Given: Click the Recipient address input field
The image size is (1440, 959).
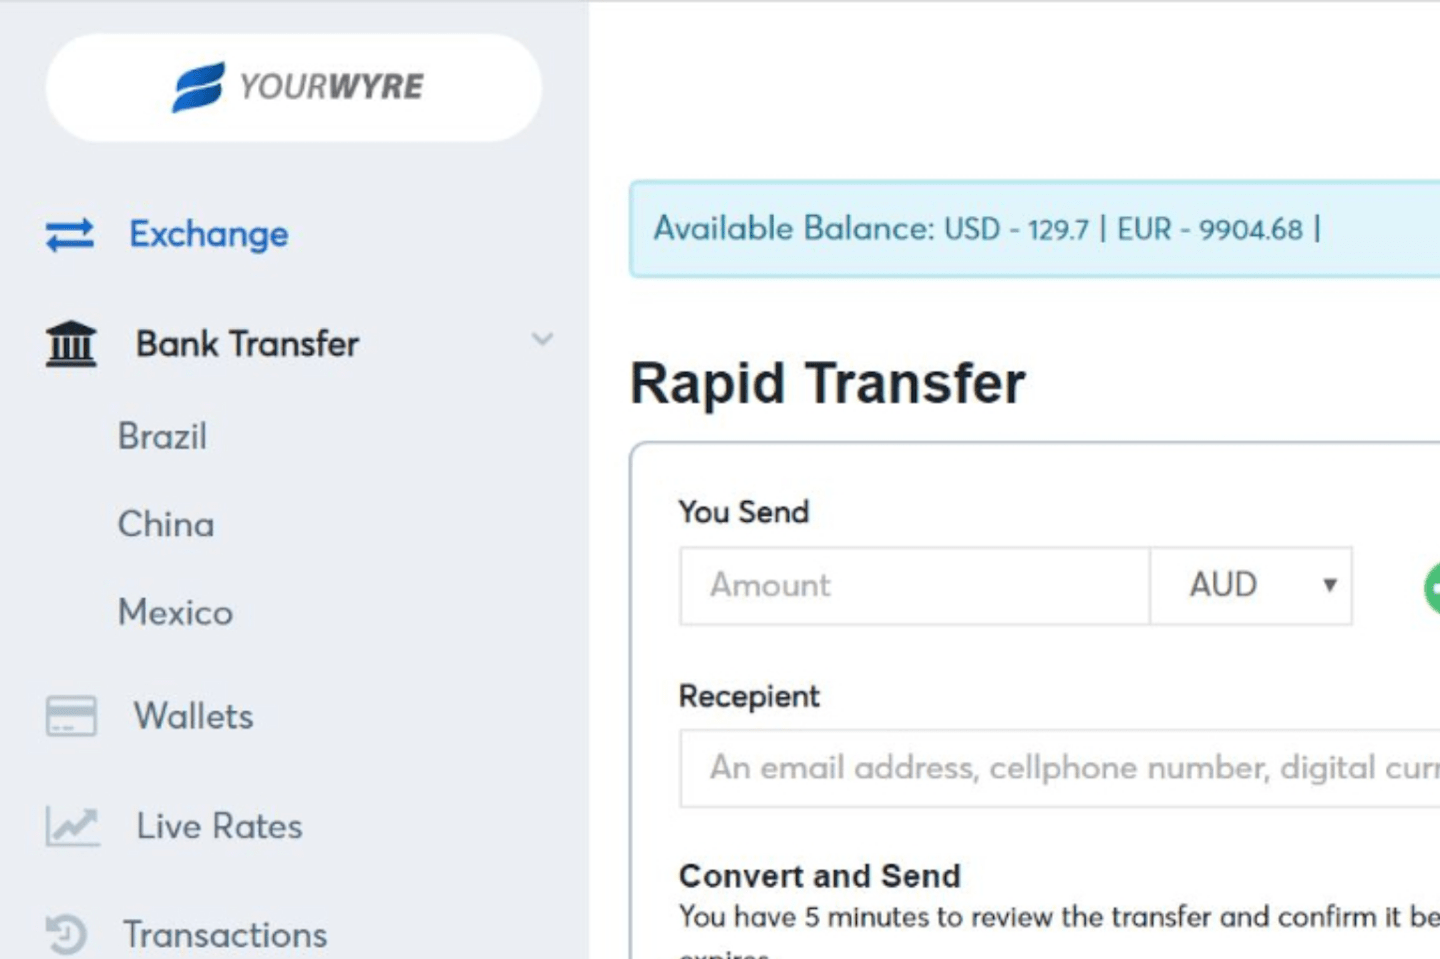Looking at the screenshot, I should tap(1060, 768).
